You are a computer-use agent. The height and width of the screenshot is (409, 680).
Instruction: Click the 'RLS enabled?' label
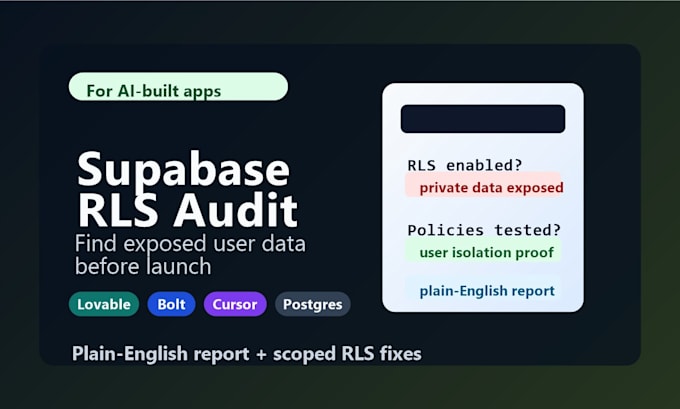point(465,165)
